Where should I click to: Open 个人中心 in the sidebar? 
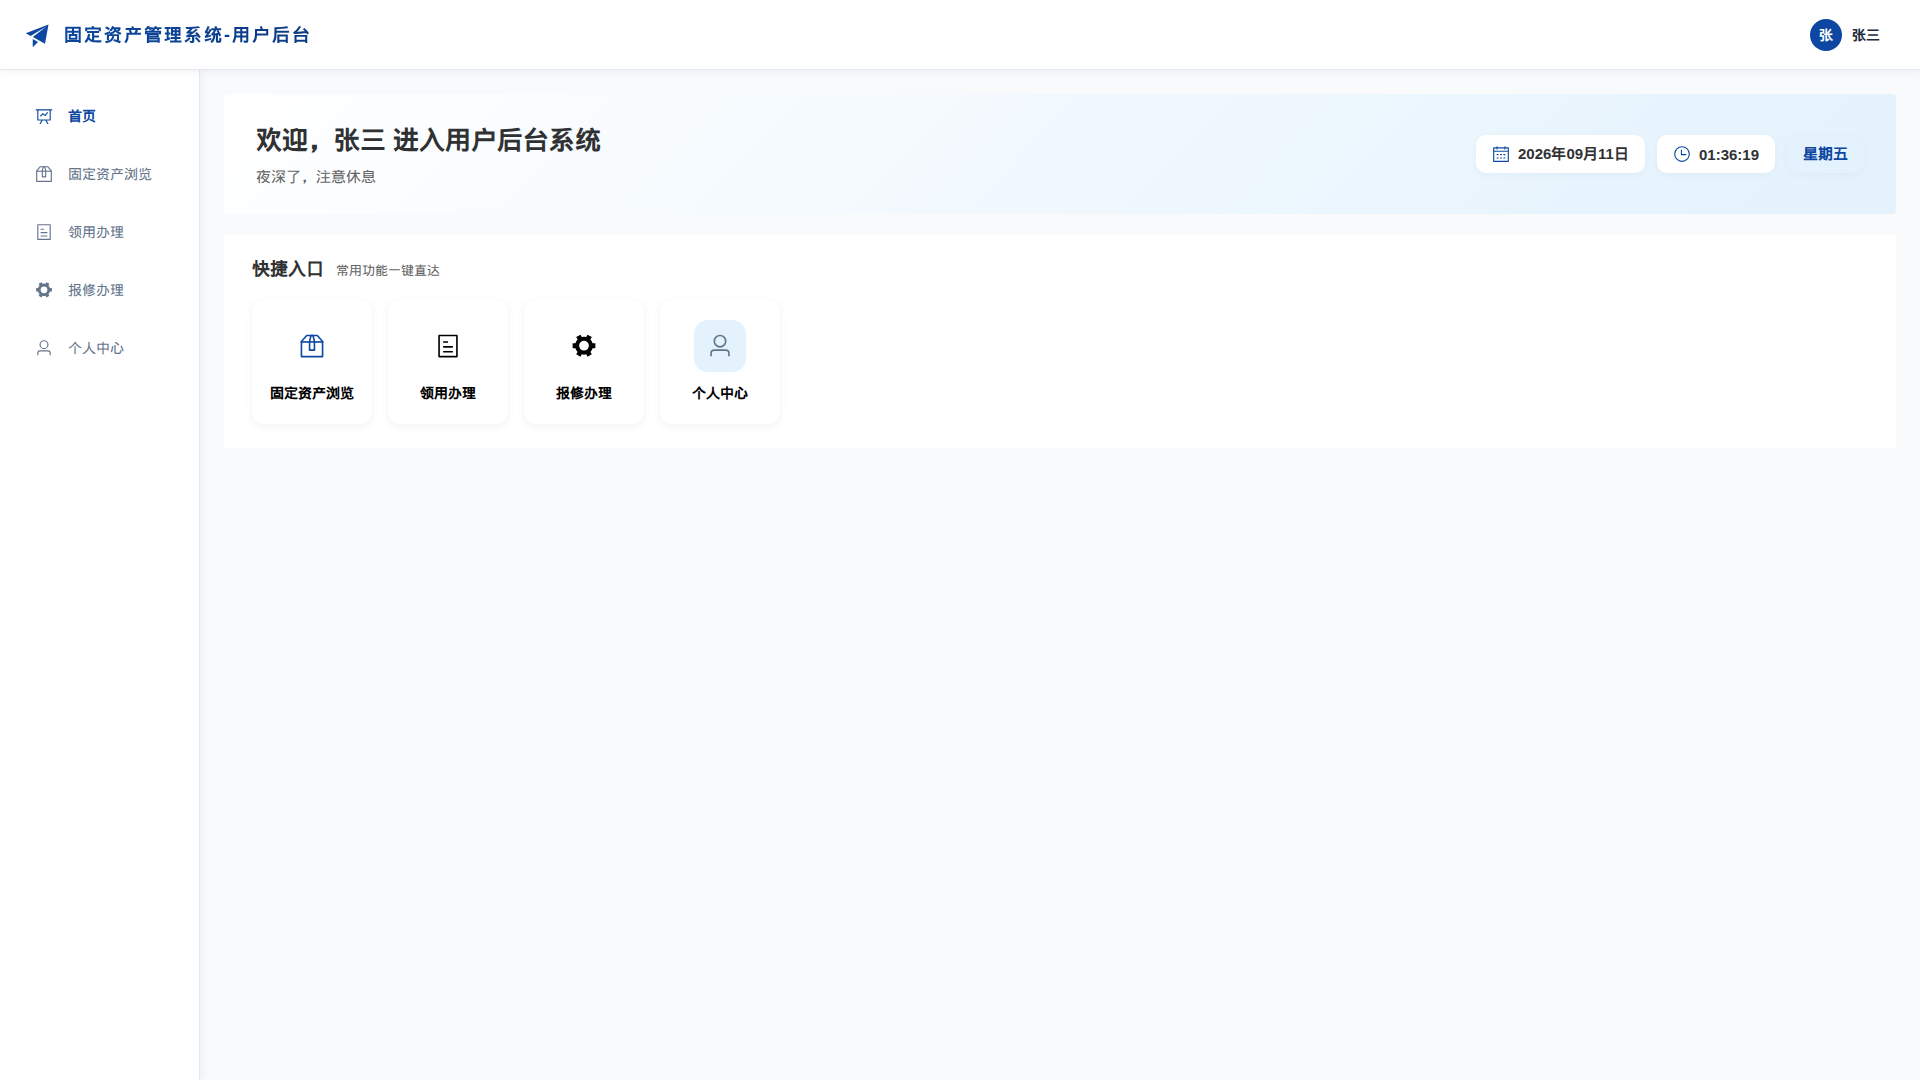click(100, 348)
